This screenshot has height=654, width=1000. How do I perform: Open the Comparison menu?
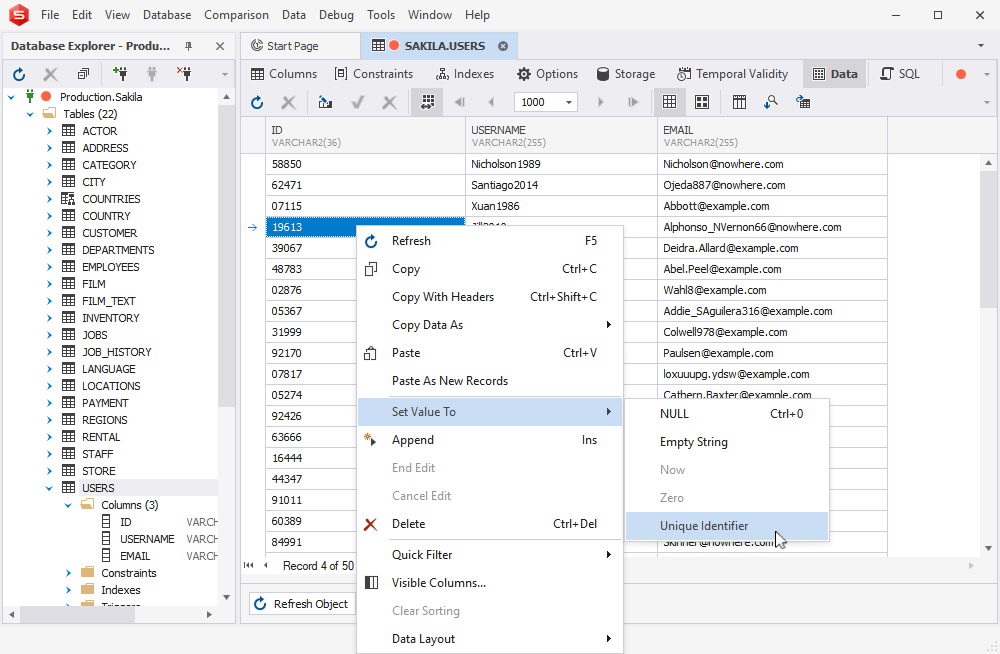point(236,15)
